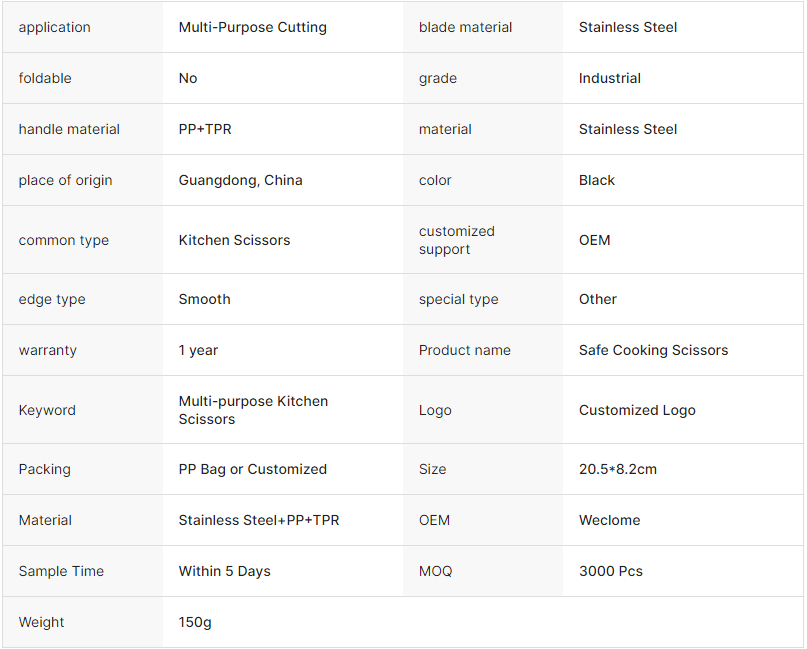This screenshot has width=807, height=649.
Task: Select the 'Safe Cooking Scissors' product name
Action: [653, 350]
